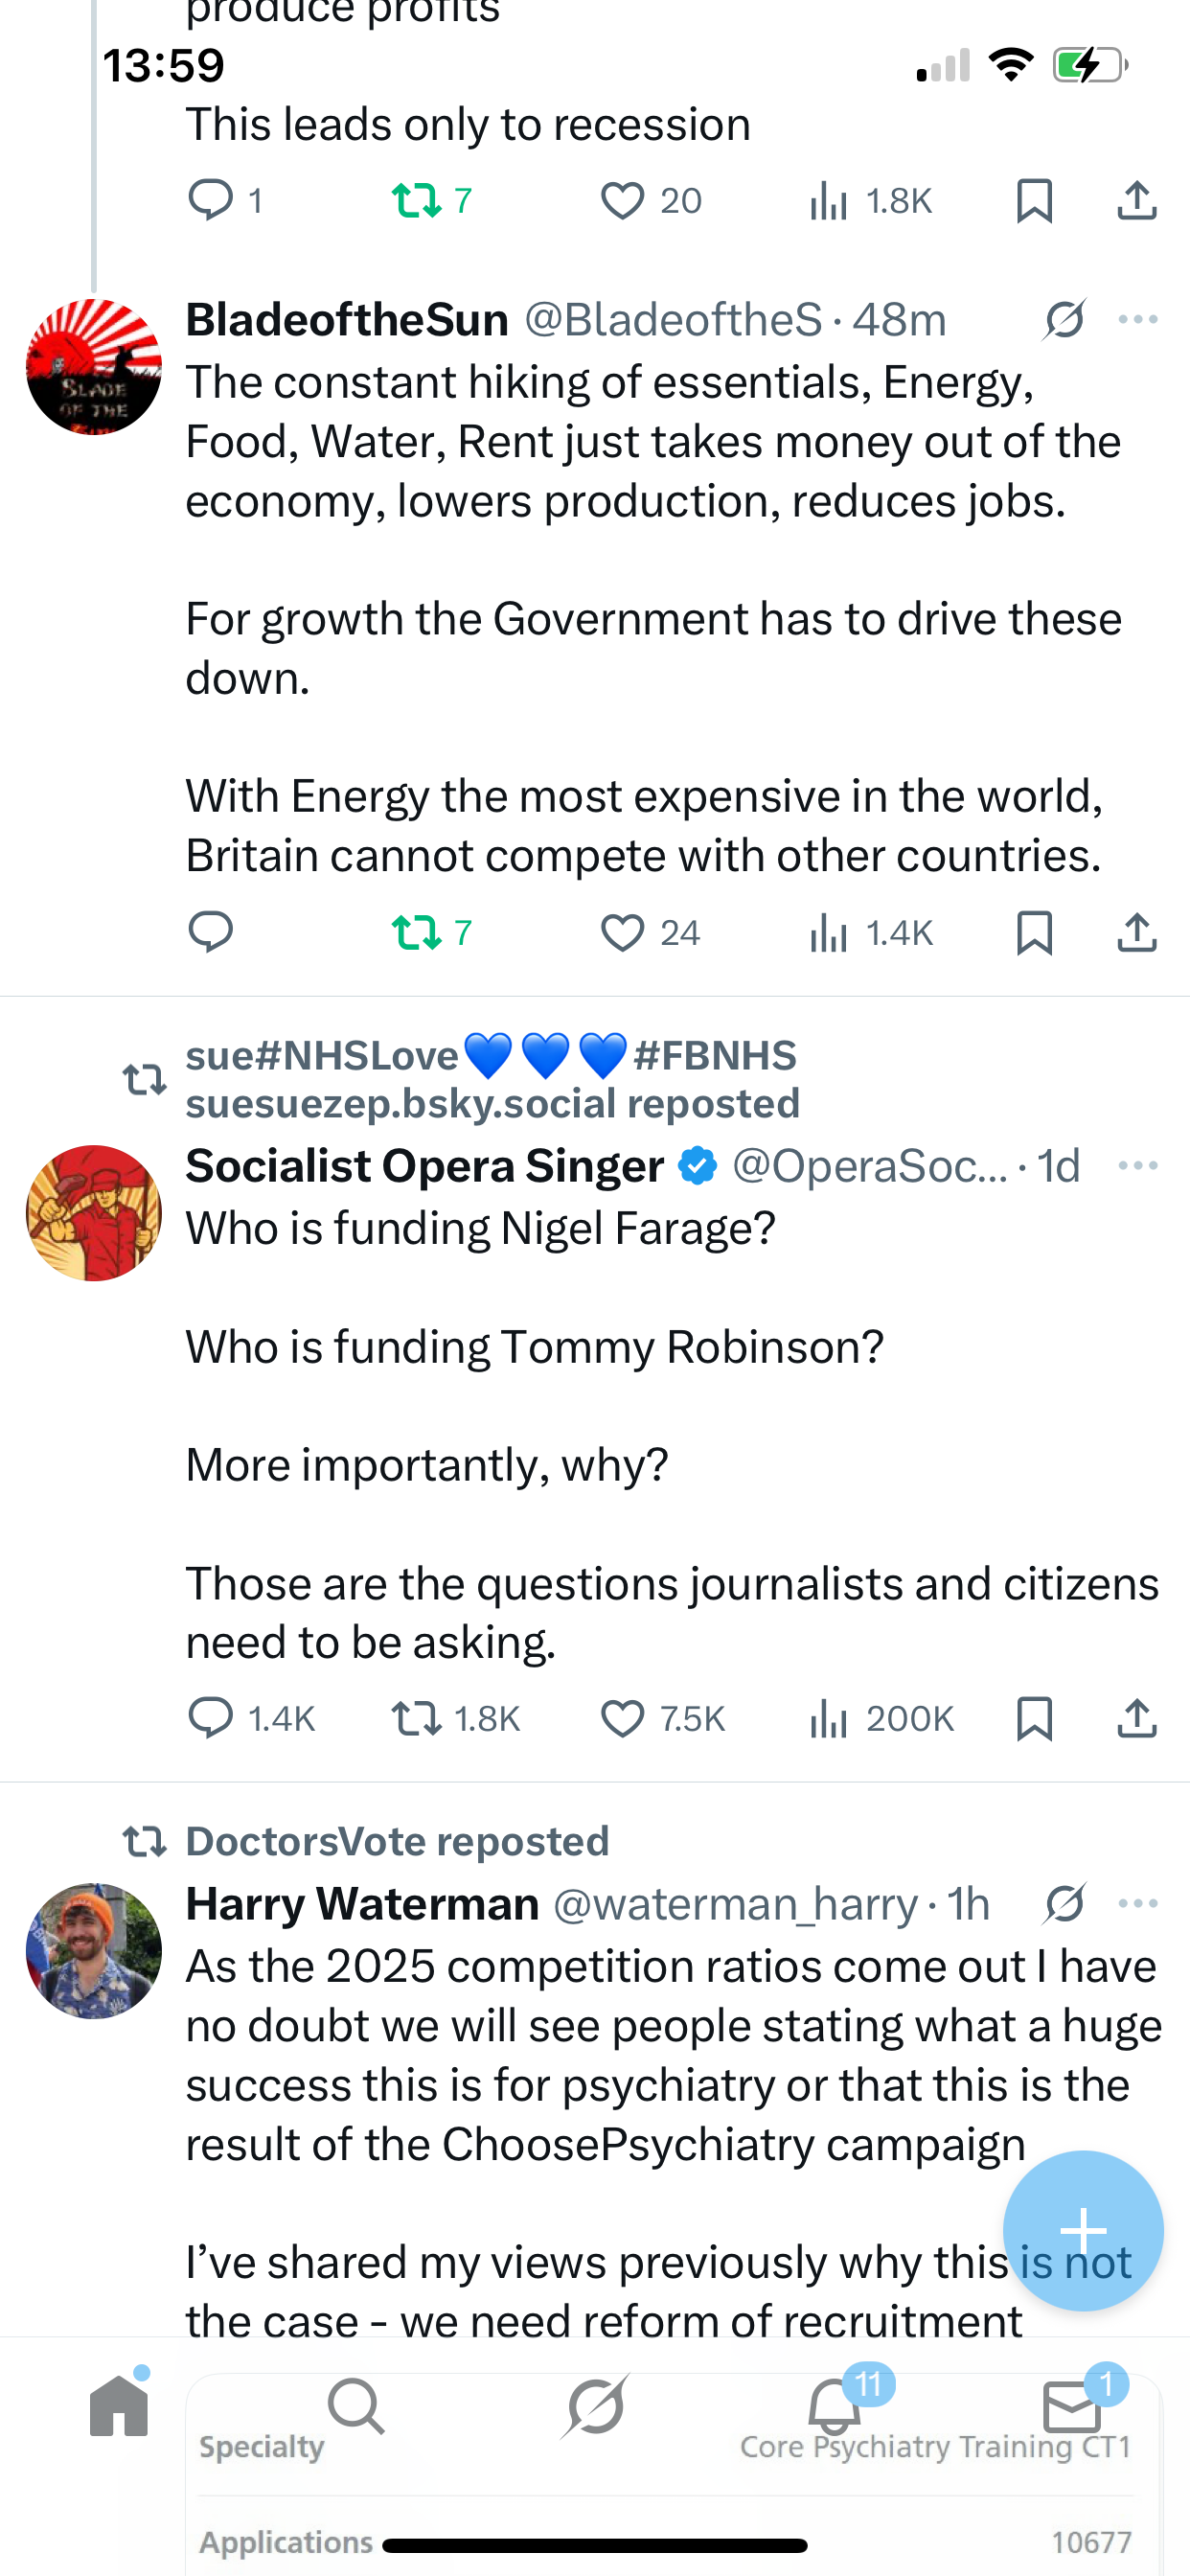
Task: Open the DoctorsVote reposted link
Action: pyautogui.click(x=397, y=1841)
